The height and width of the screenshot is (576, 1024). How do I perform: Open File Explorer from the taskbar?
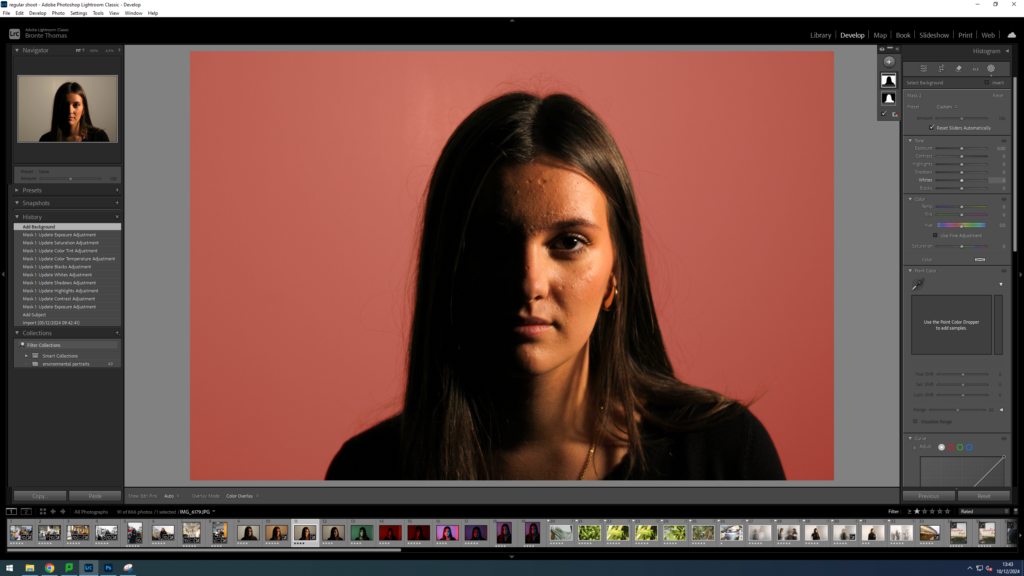(x=30, y=568)
